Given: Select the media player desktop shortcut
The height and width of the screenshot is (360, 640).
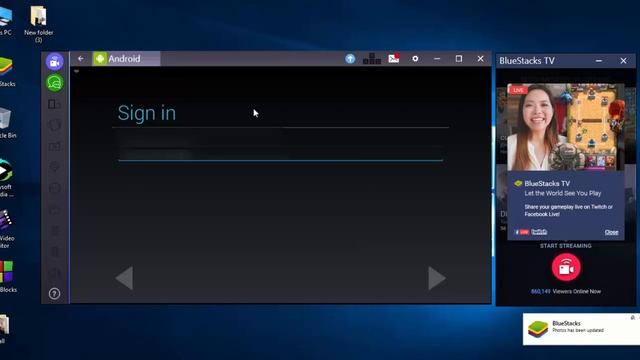Looking at the screenshot, I should [x=7, y=178].
